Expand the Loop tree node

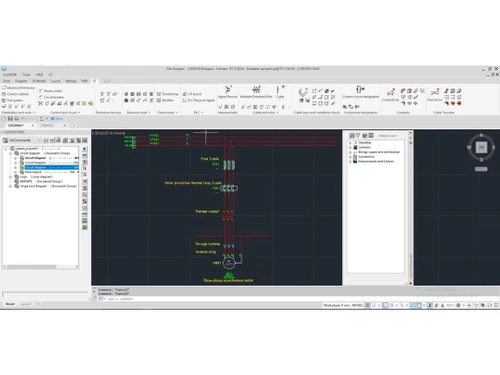click(11, 177)
